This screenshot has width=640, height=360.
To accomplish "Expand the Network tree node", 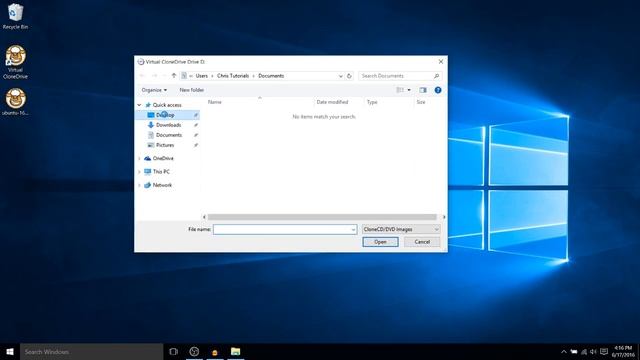I will click(139, 185).
